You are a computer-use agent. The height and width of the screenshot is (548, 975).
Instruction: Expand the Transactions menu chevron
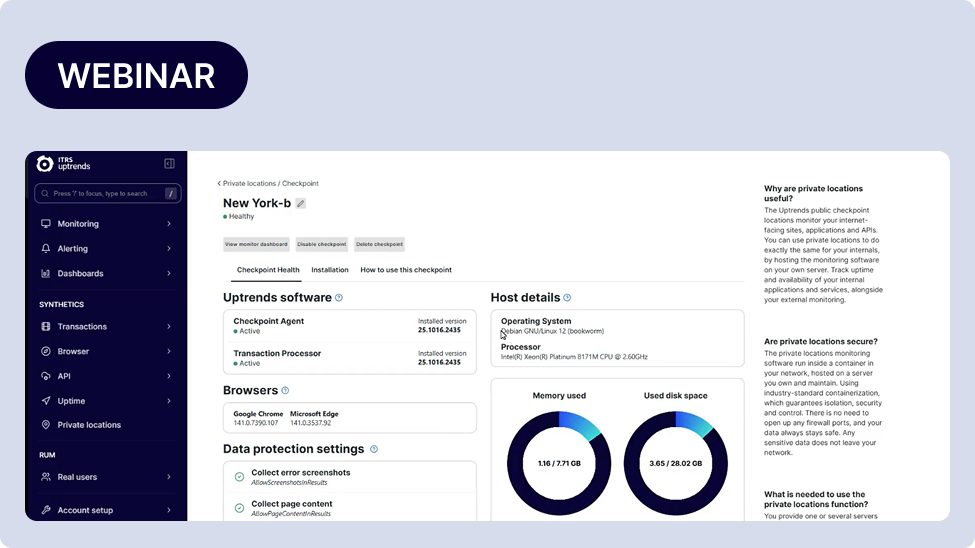169,327
